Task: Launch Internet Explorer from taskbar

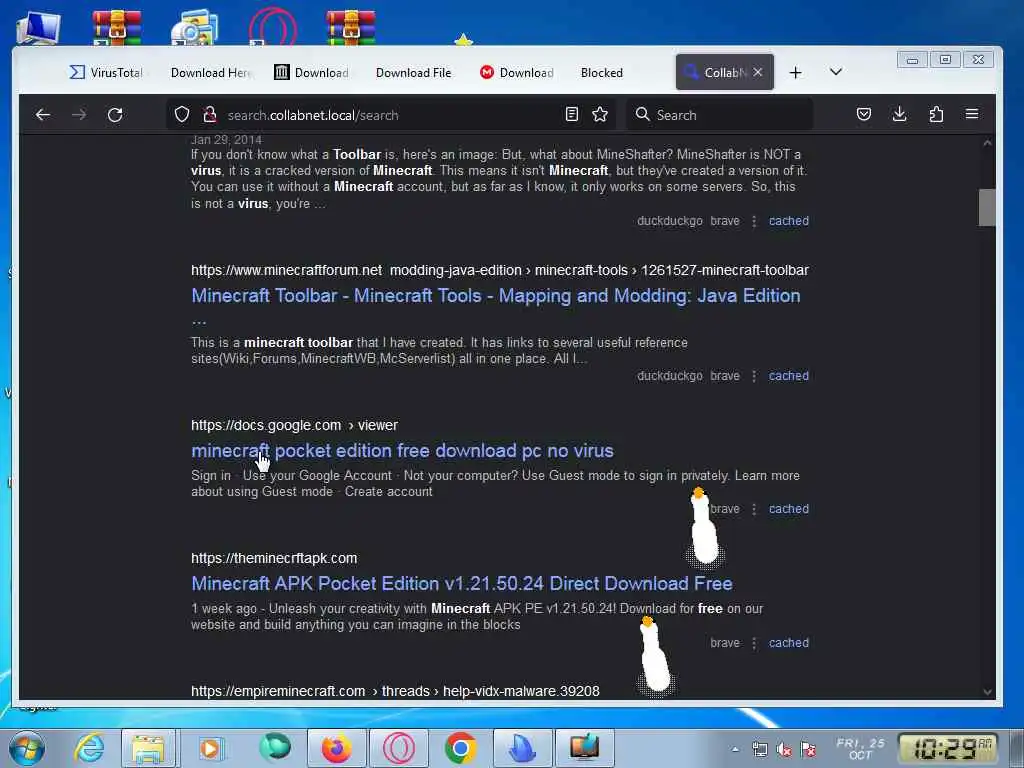Action: tap(89, 748)
